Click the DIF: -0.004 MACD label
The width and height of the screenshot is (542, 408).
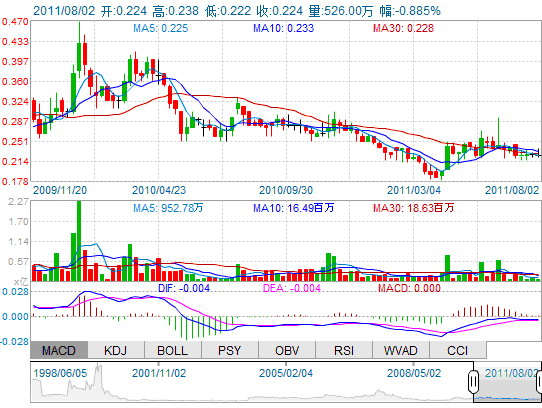[184, 288]
